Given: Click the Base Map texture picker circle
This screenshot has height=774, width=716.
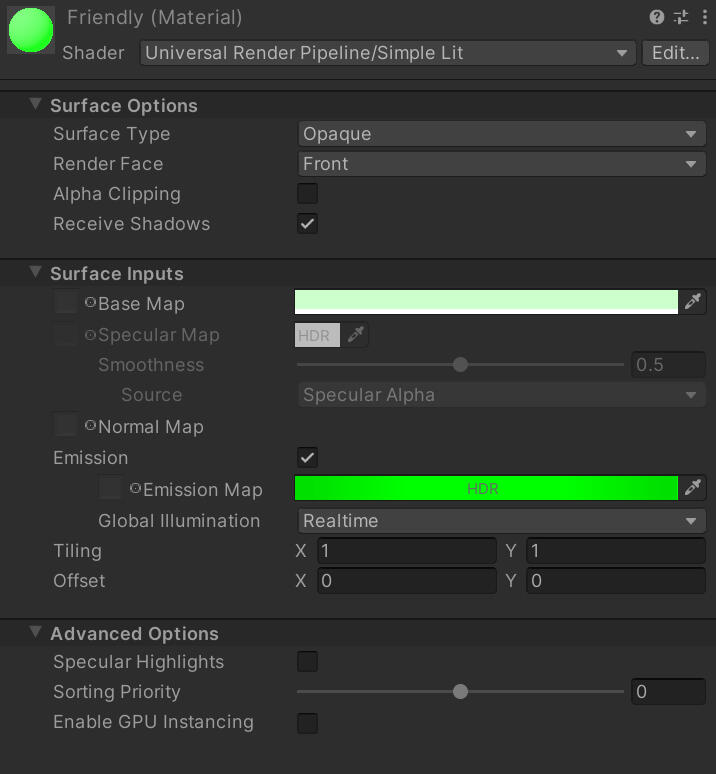Looking at the screenshot, I should pyautogui.click(x=91, y=303).
